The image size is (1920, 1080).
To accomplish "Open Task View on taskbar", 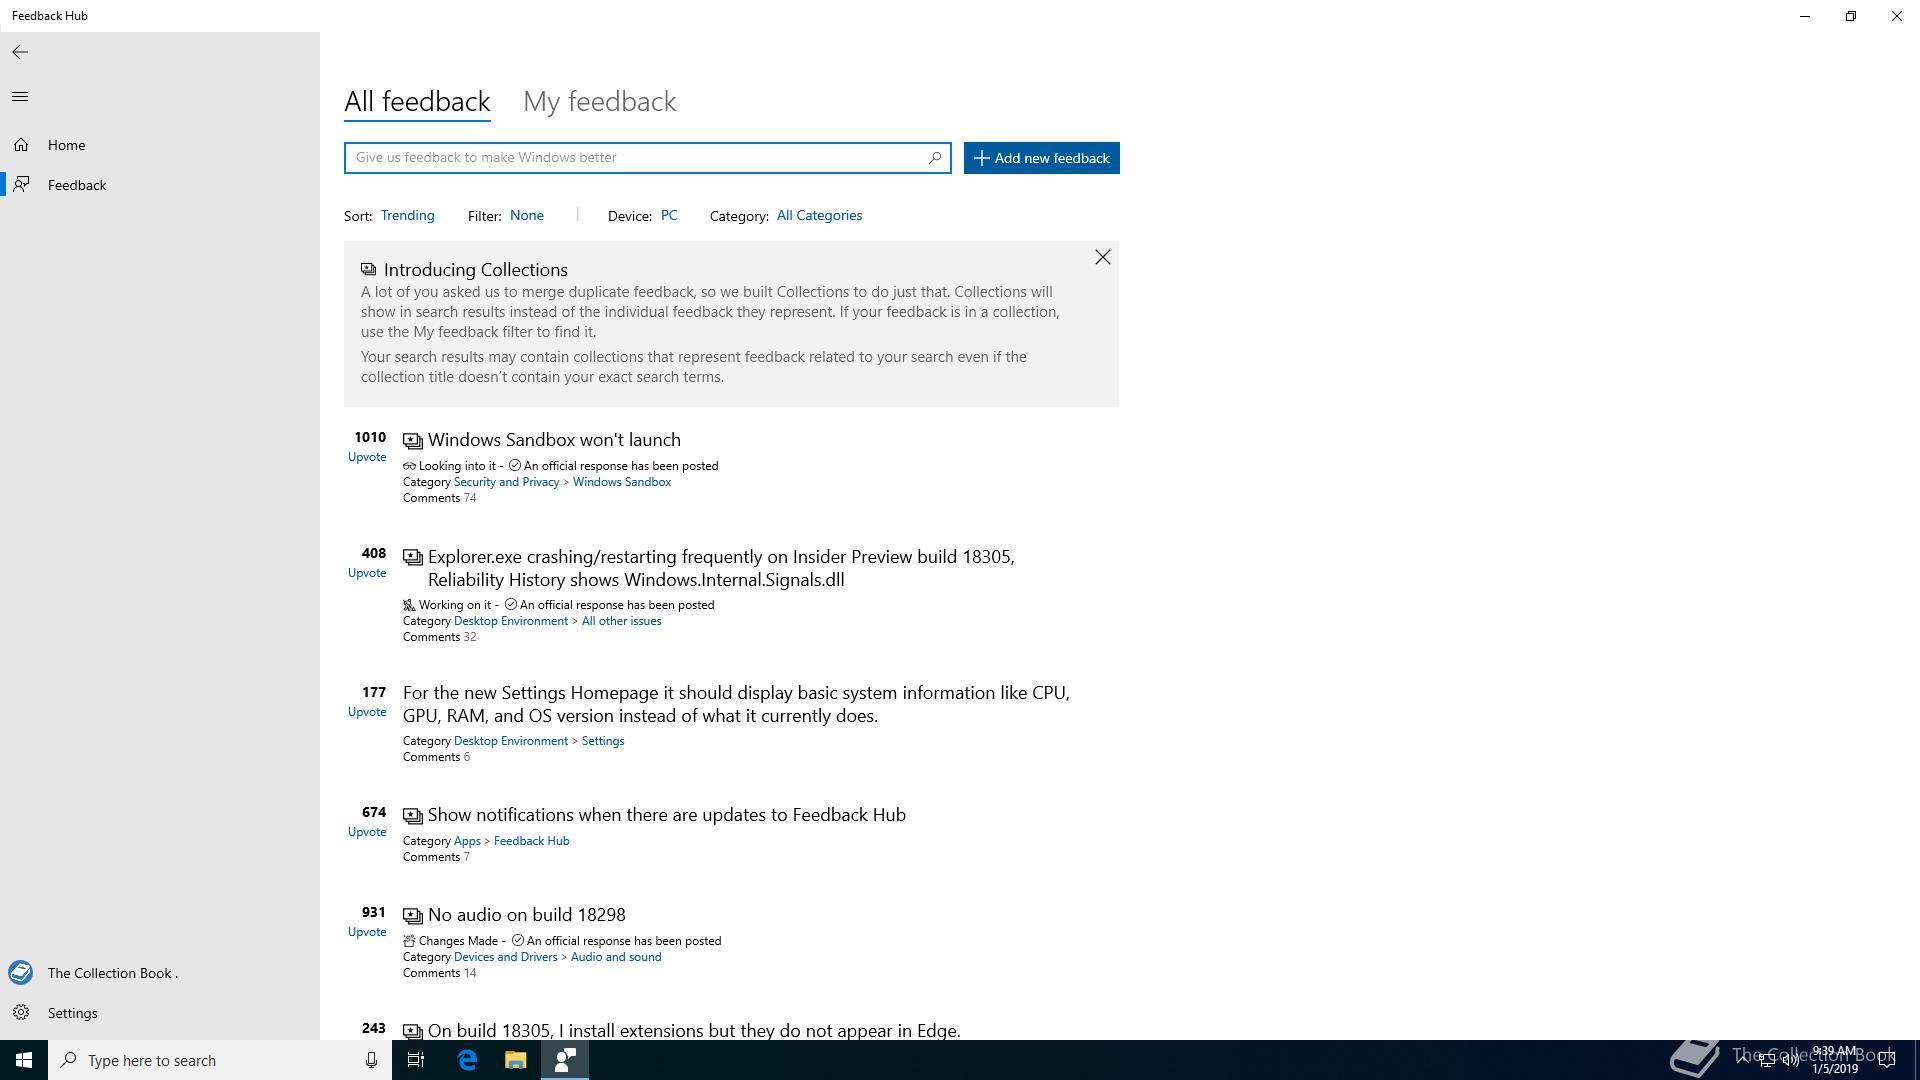I will 416,1060.
